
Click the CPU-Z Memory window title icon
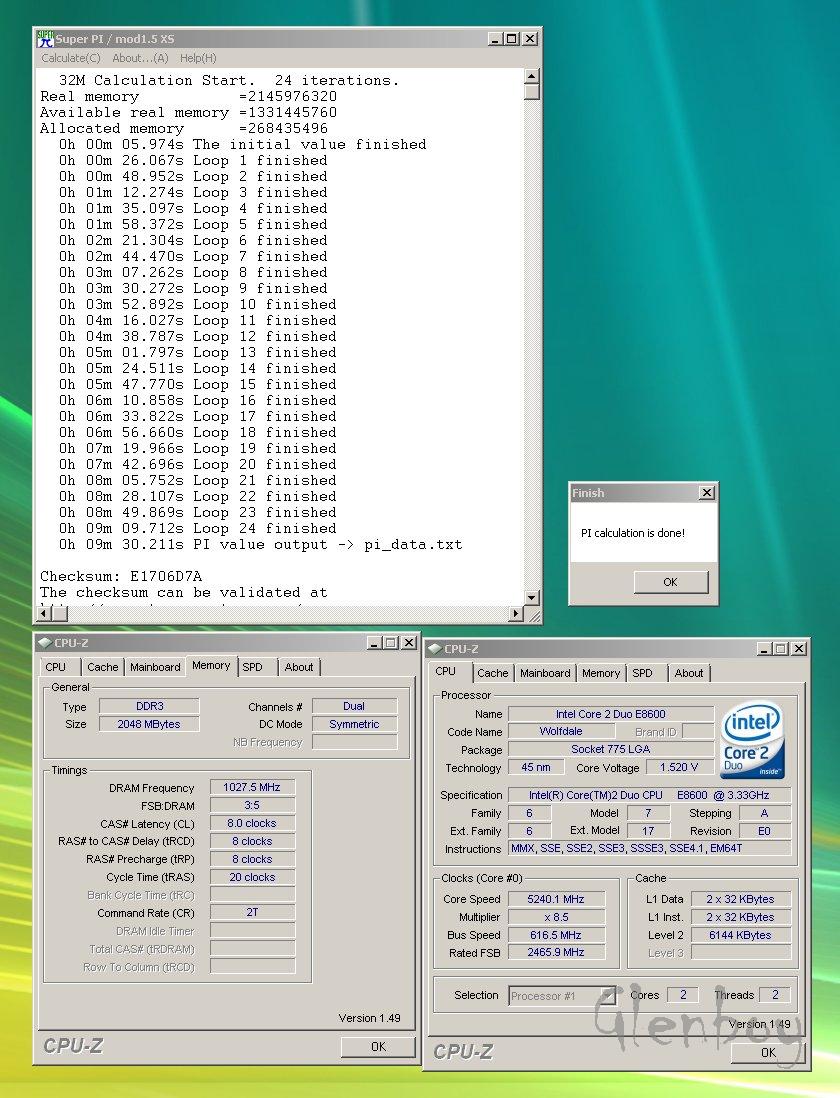tap(44, 643)
